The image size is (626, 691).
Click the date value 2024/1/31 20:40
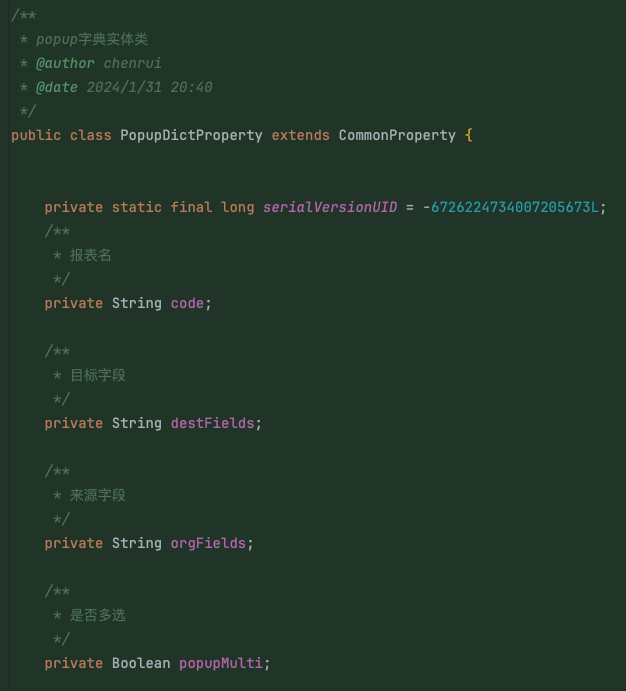coord(149,87)
